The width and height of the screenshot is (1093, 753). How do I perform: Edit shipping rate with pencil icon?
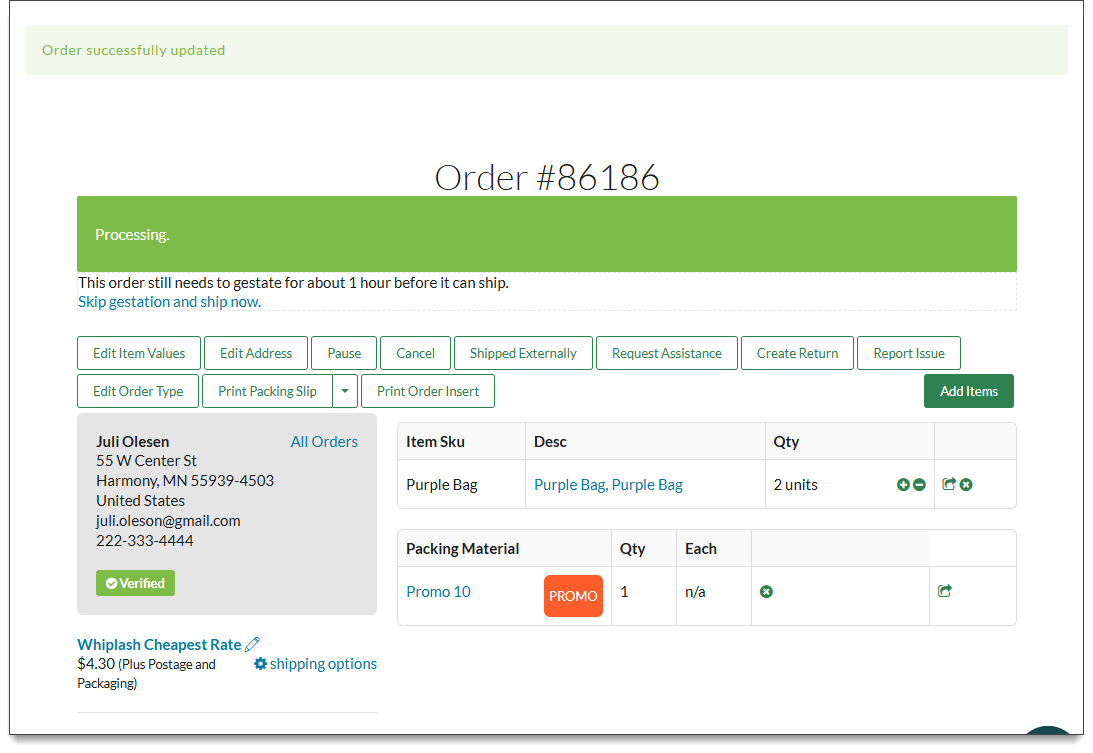tap(253, 644)
